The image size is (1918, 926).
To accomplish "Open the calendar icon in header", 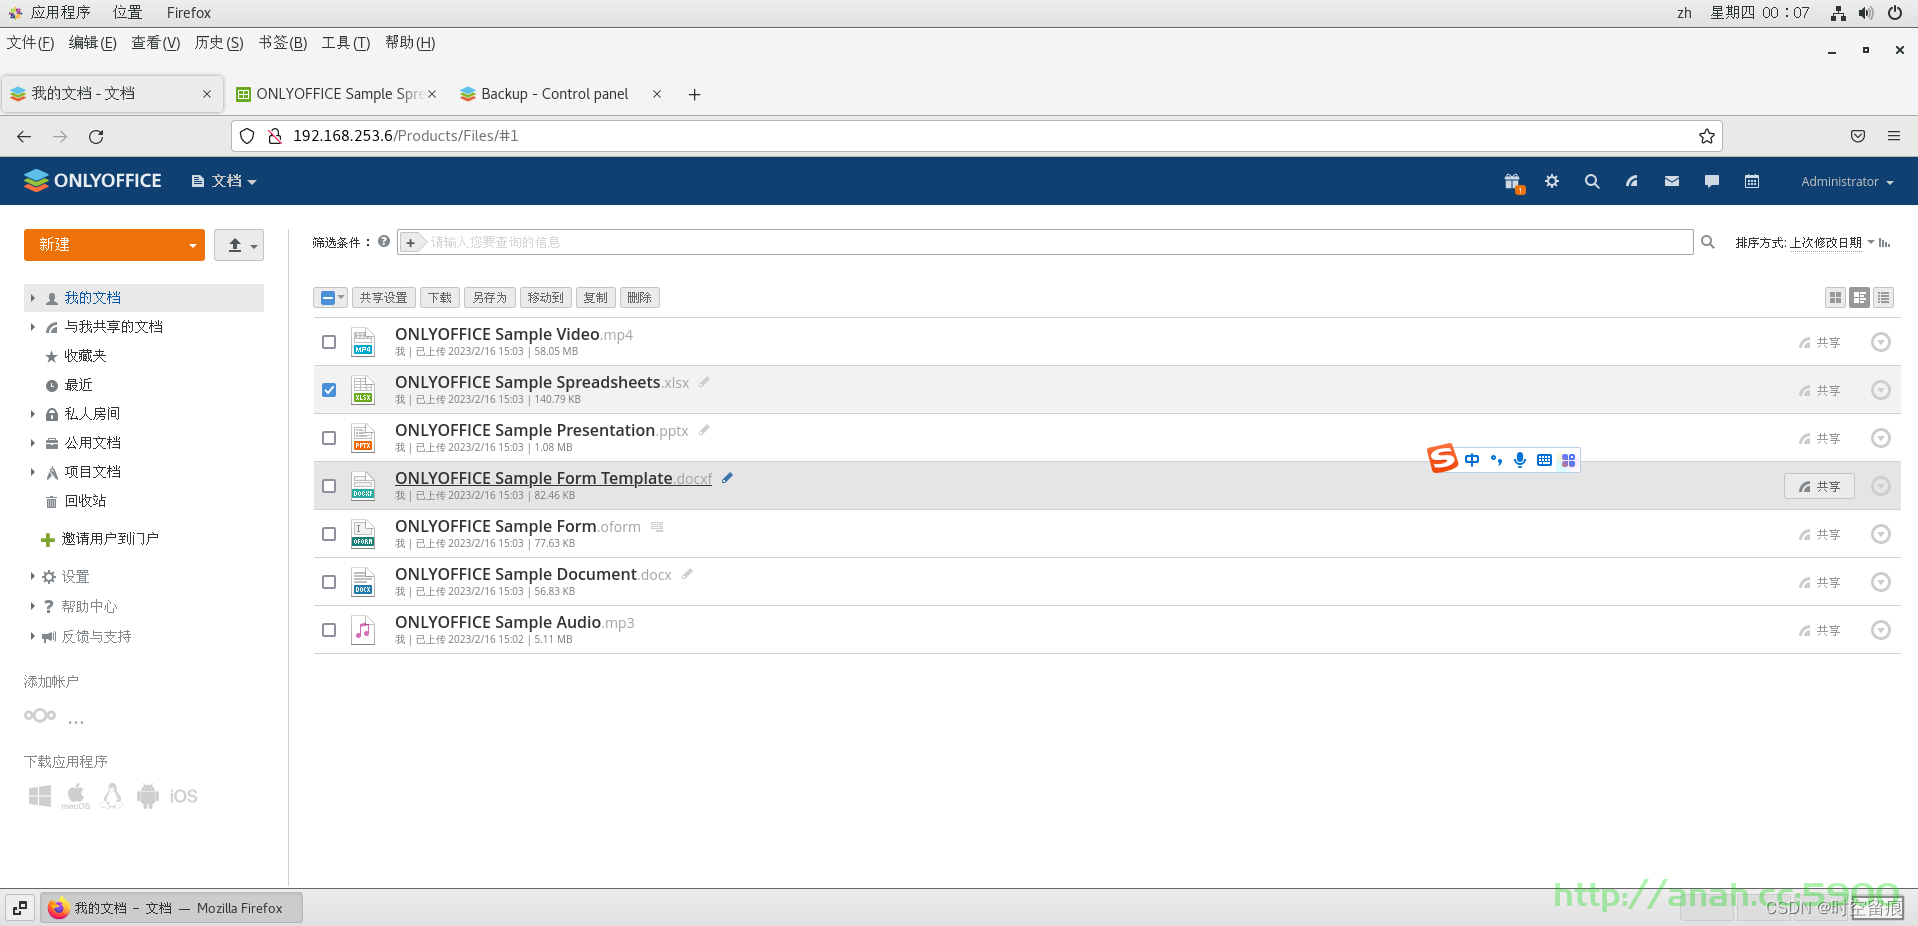I will [1752, 181].
